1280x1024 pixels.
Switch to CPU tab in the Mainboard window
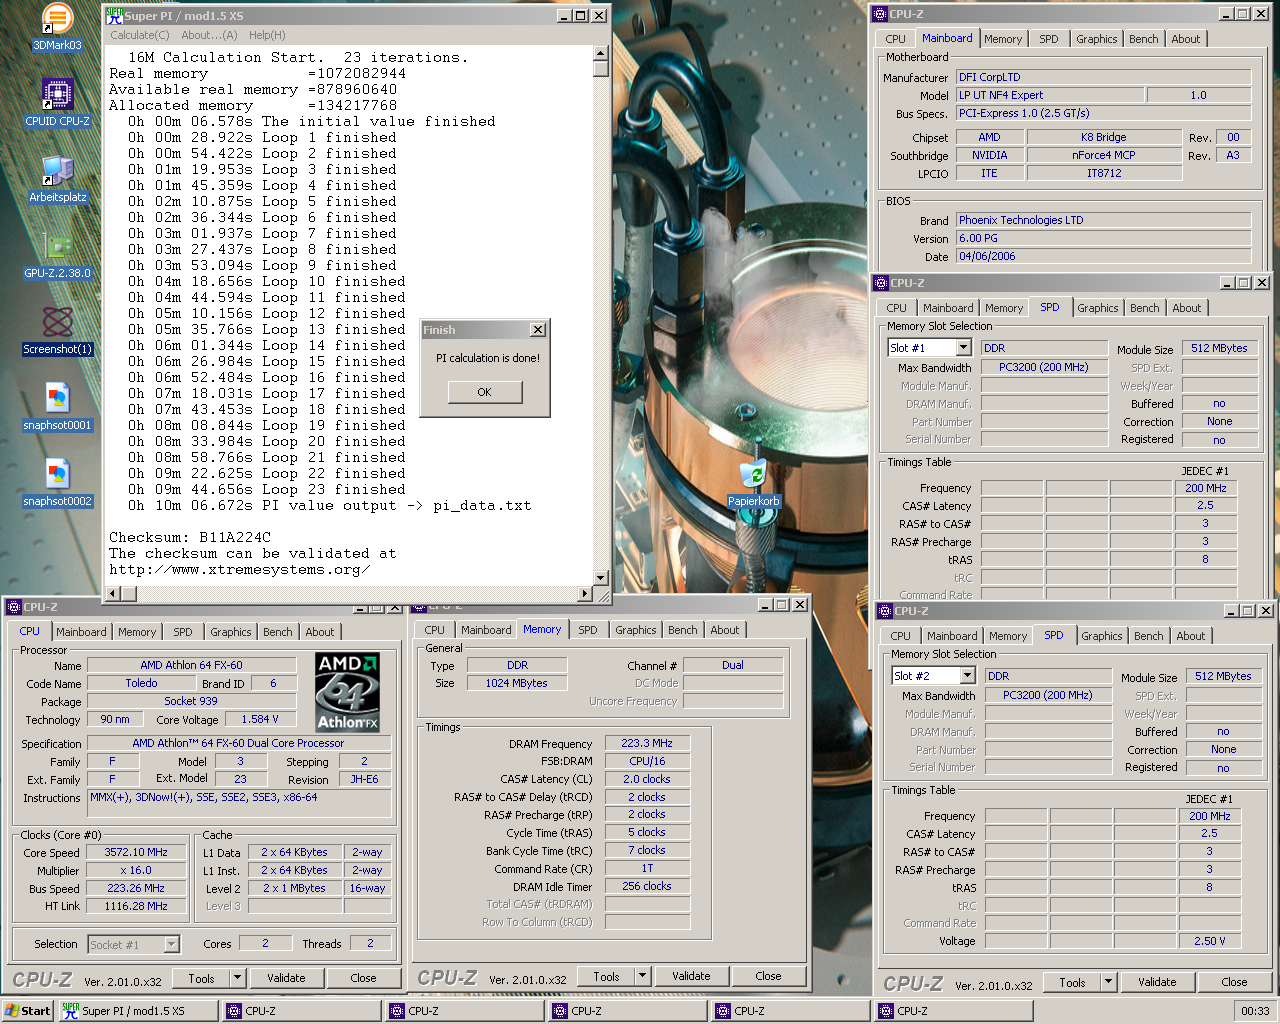896,39
